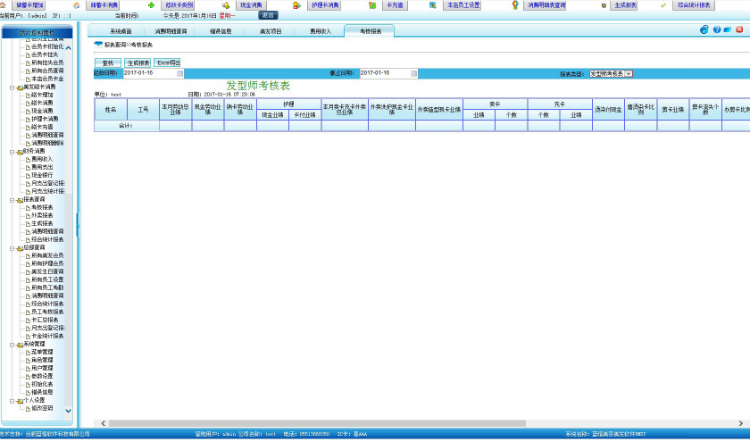Click the 卡充值 toolbar button
The width and height of the screenshot is (750, 440).
(395, 5)
